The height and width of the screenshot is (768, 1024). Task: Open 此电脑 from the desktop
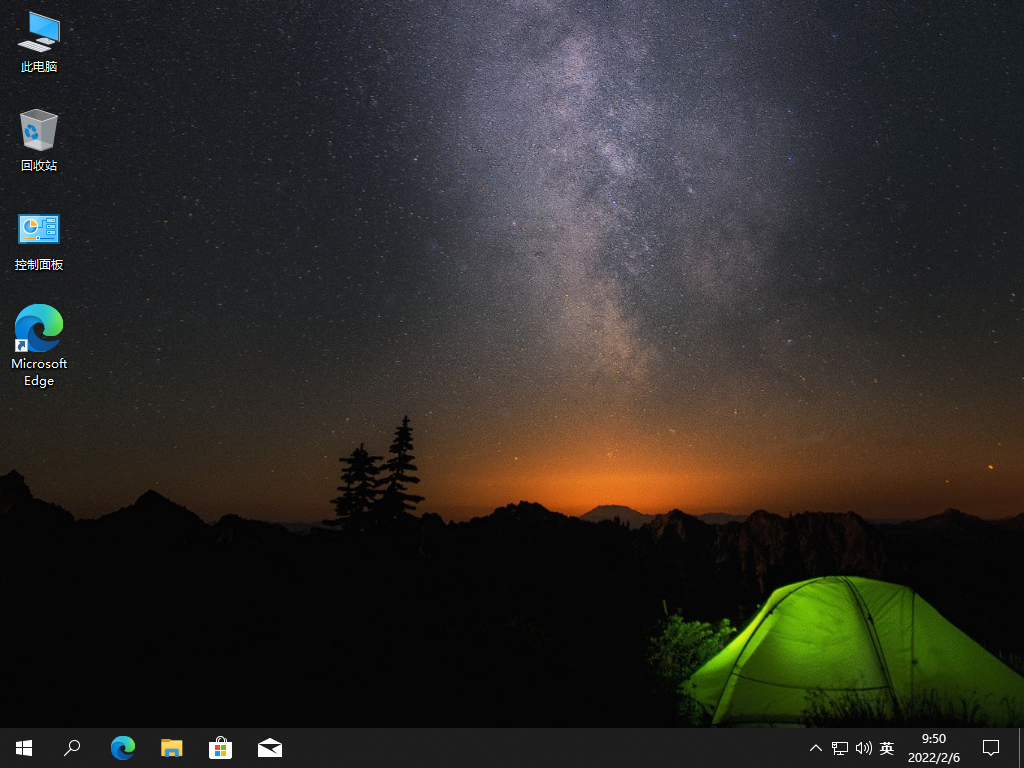pyautogui.click(x=38, y=40)
